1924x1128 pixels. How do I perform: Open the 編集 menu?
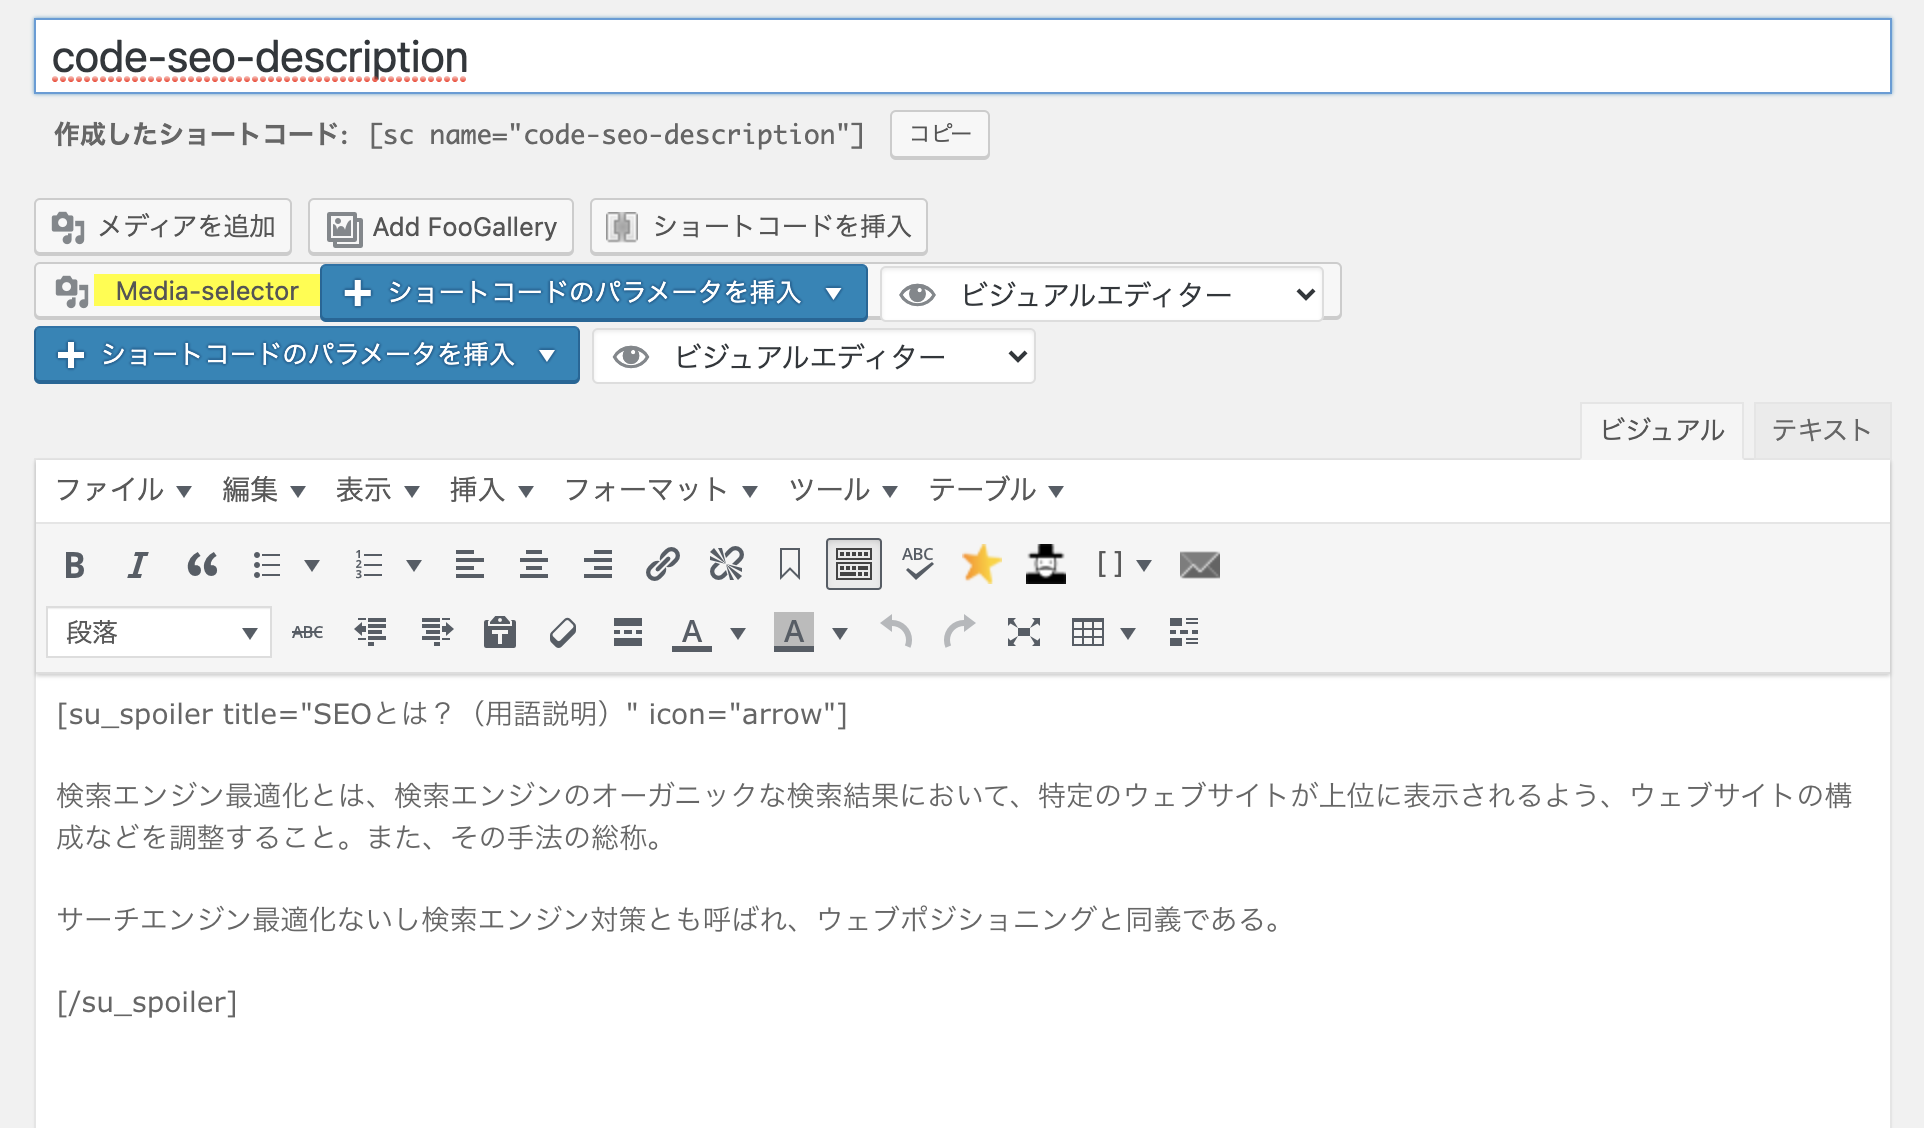263,490
